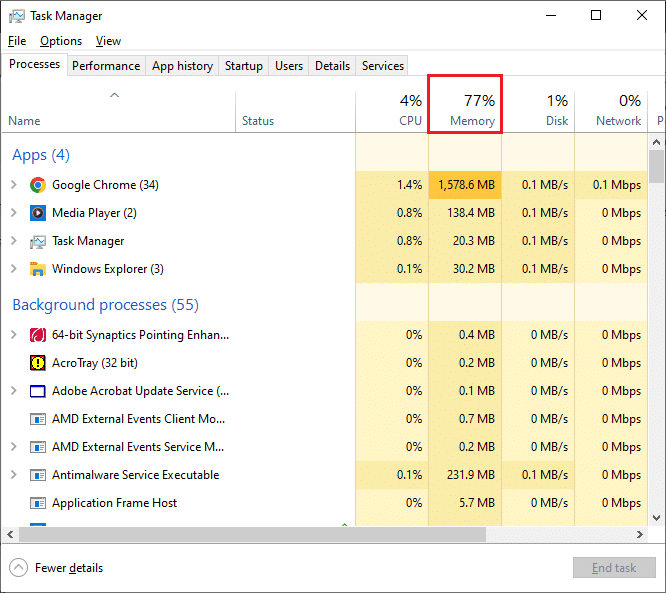Click the Task Manager process icon
This screenshot has height=593, width=666.
38,241
